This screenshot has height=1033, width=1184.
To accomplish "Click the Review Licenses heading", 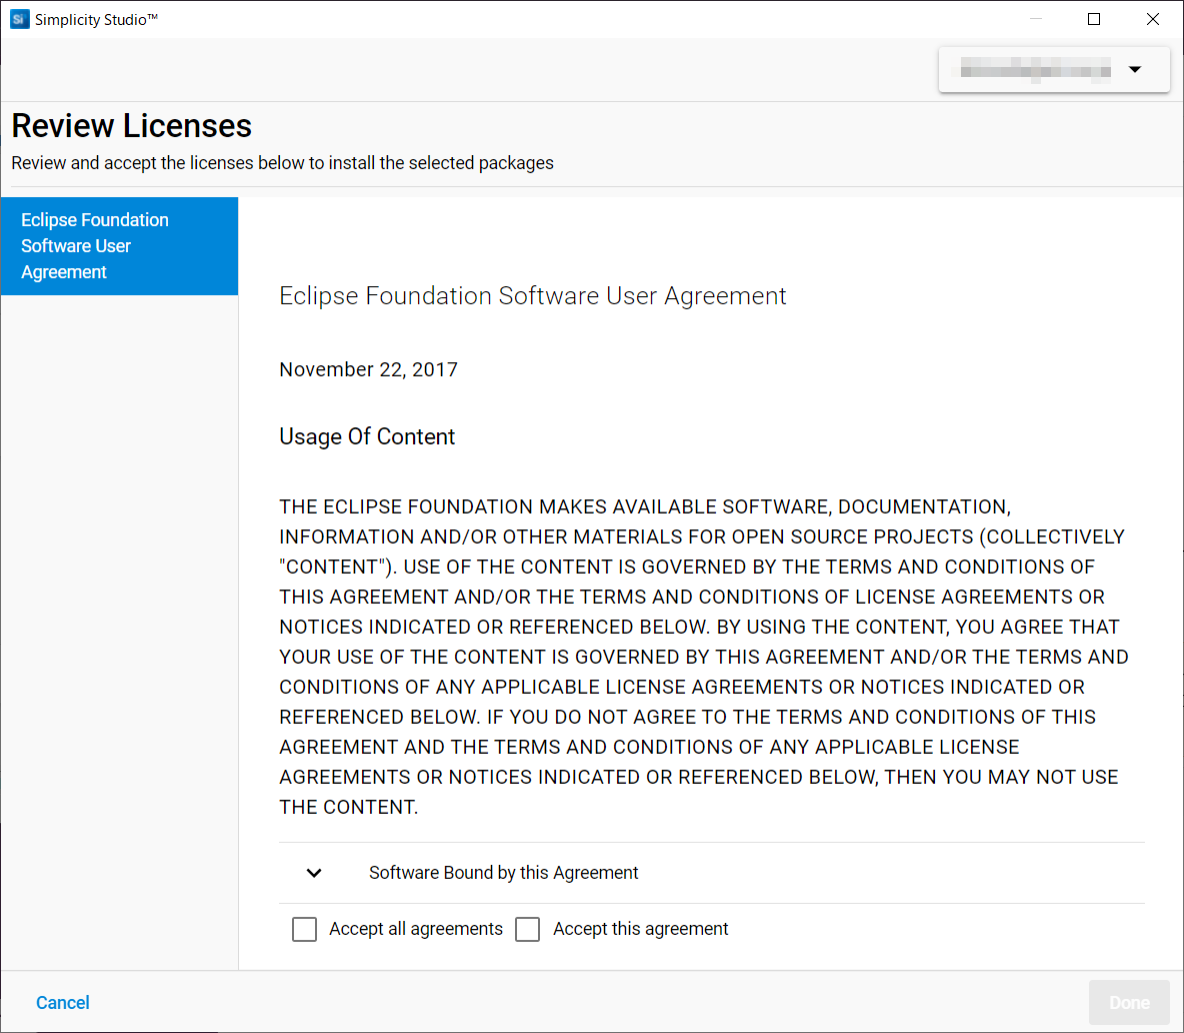I will pos(131,125).
